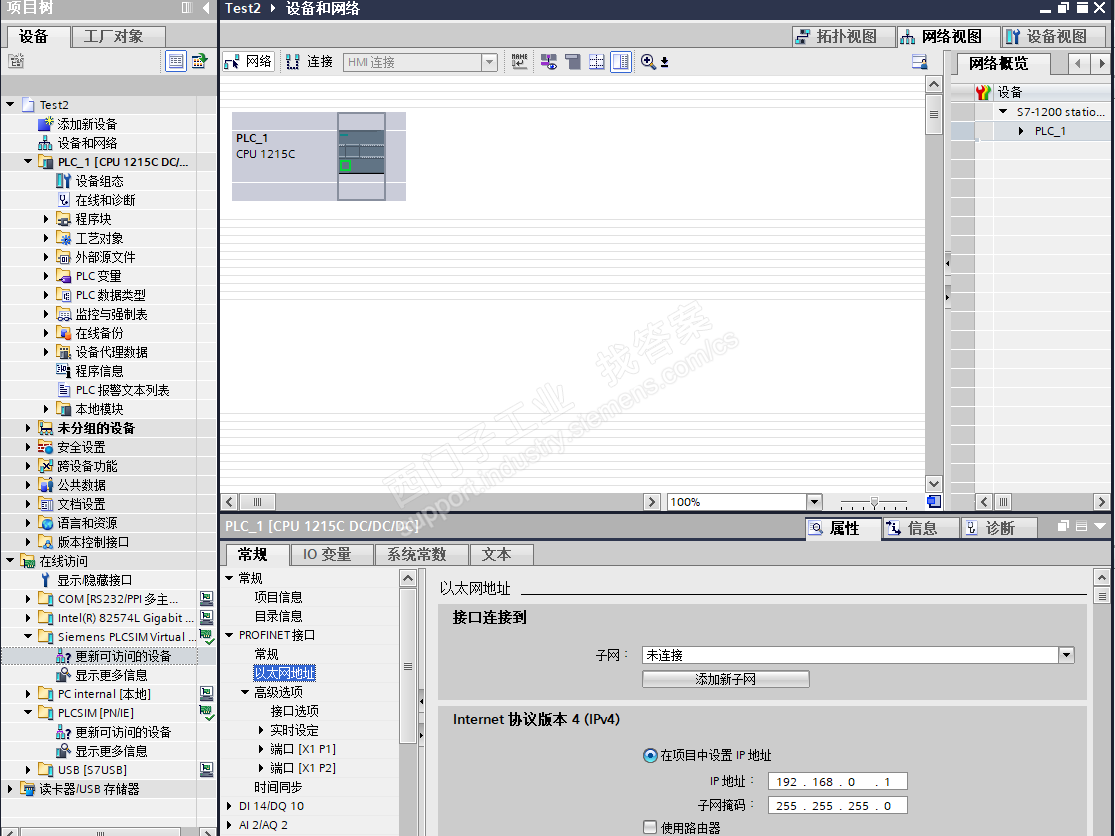
Task: Select the 设备 tab in project tree
Action: [x=36, y=36]
